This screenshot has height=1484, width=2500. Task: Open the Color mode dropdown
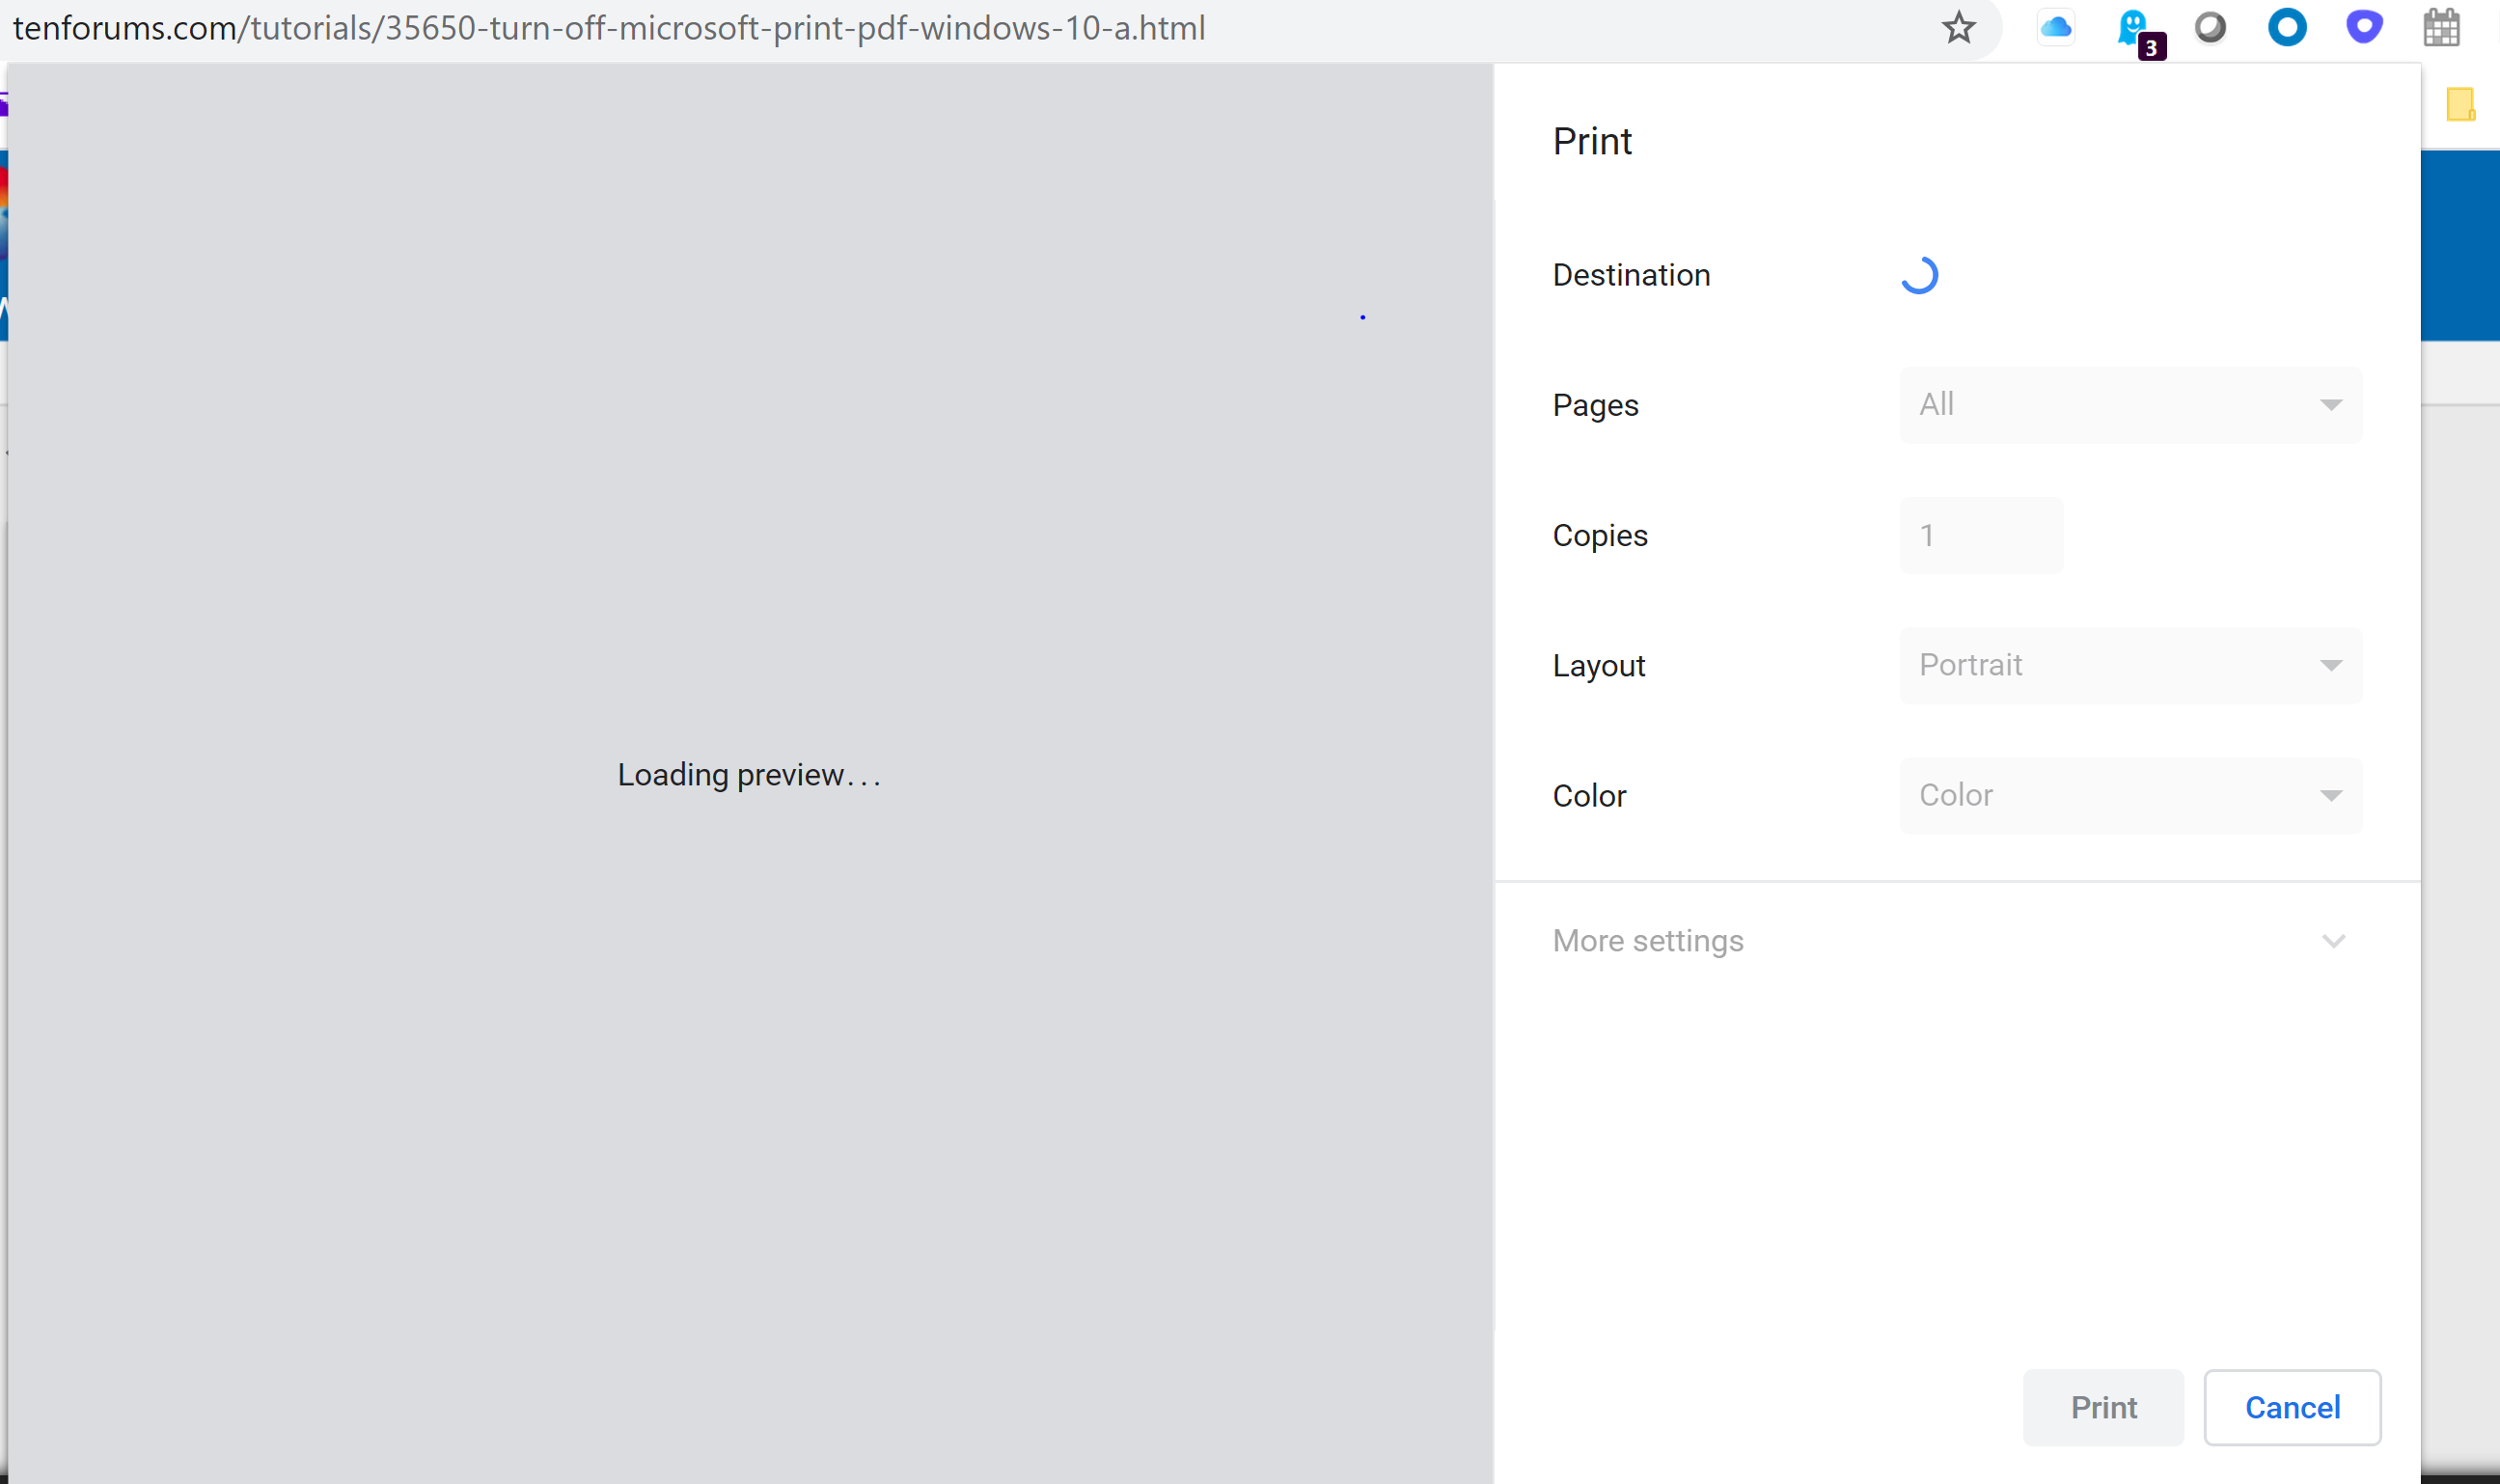pos(2130,795)
